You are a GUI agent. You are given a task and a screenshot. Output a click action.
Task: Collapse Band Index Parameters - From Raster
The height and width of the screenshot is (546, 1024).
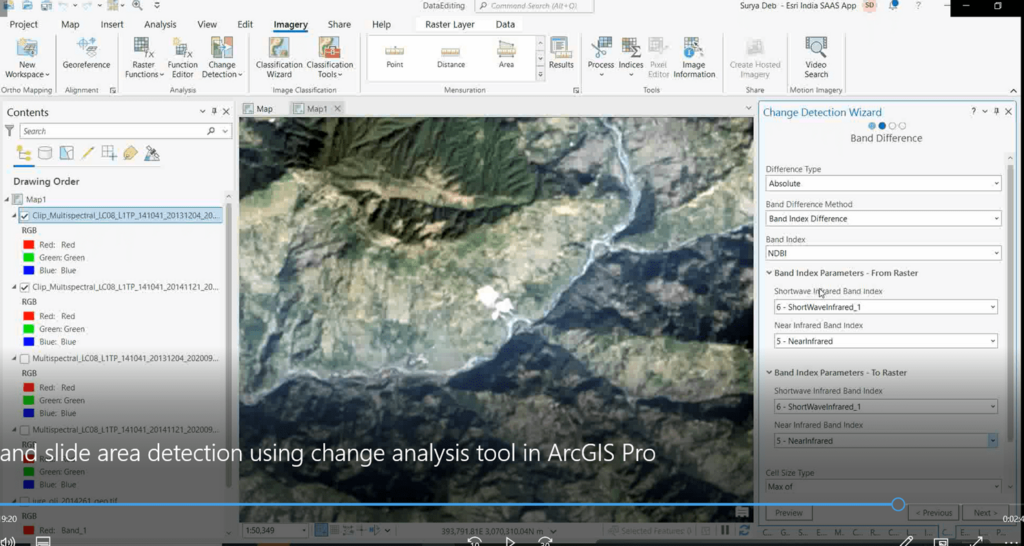coord(769,273)
